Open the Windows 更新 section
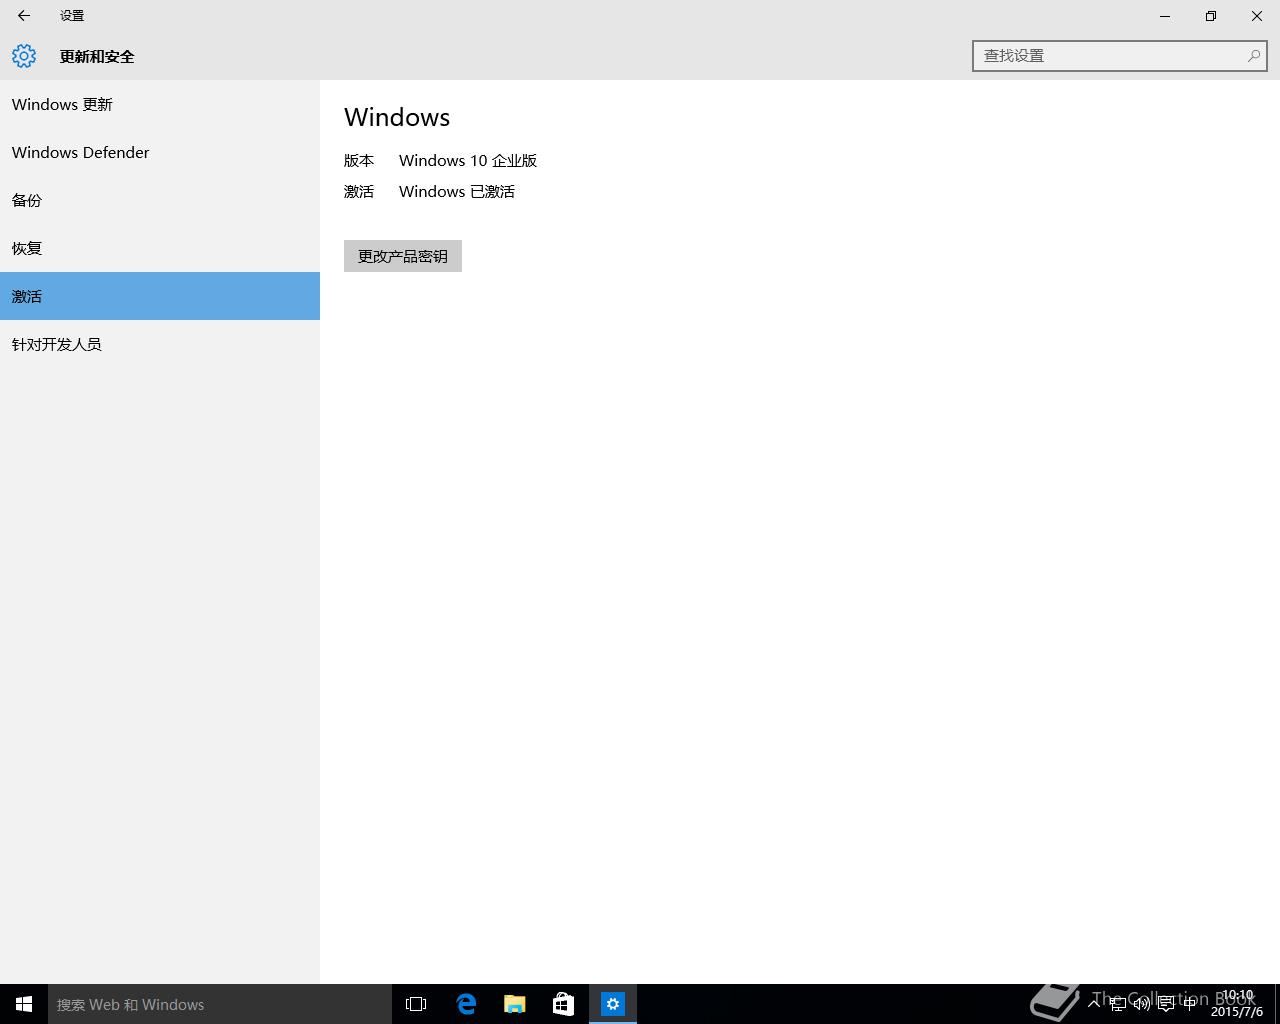Viewport: 1280px width, 1024px height. click(x=160, y=104)
